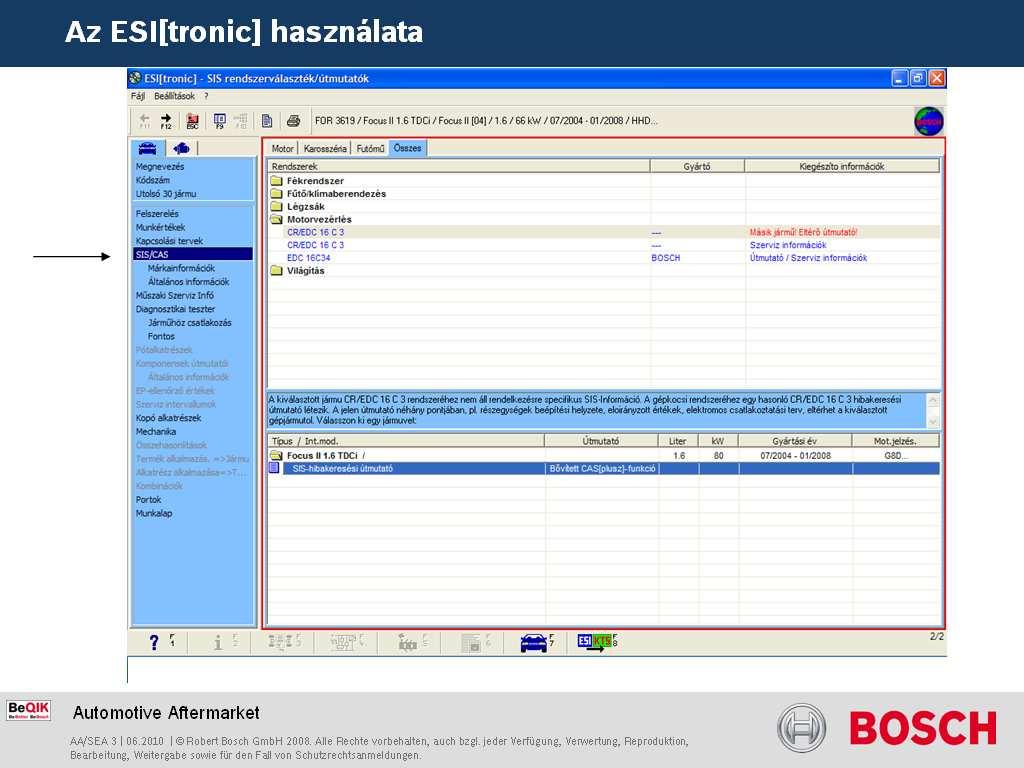1024x768 pixels.
Task: Open the ? help menu
Action: [x=206, y=96]
